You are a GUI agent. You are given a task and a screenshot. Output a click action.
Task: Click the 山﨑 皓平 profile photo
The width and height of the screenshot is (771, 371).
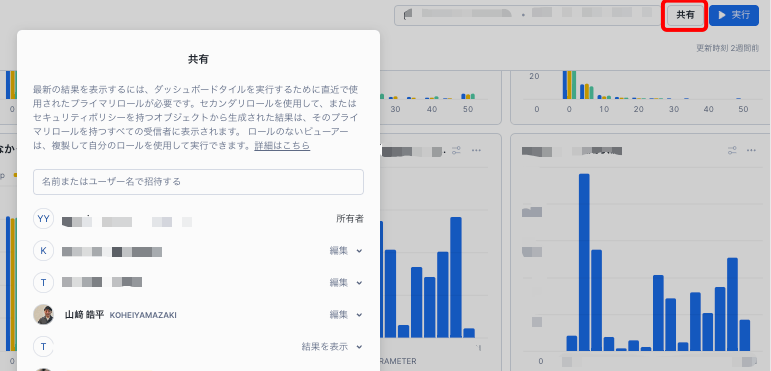point(43,314)
